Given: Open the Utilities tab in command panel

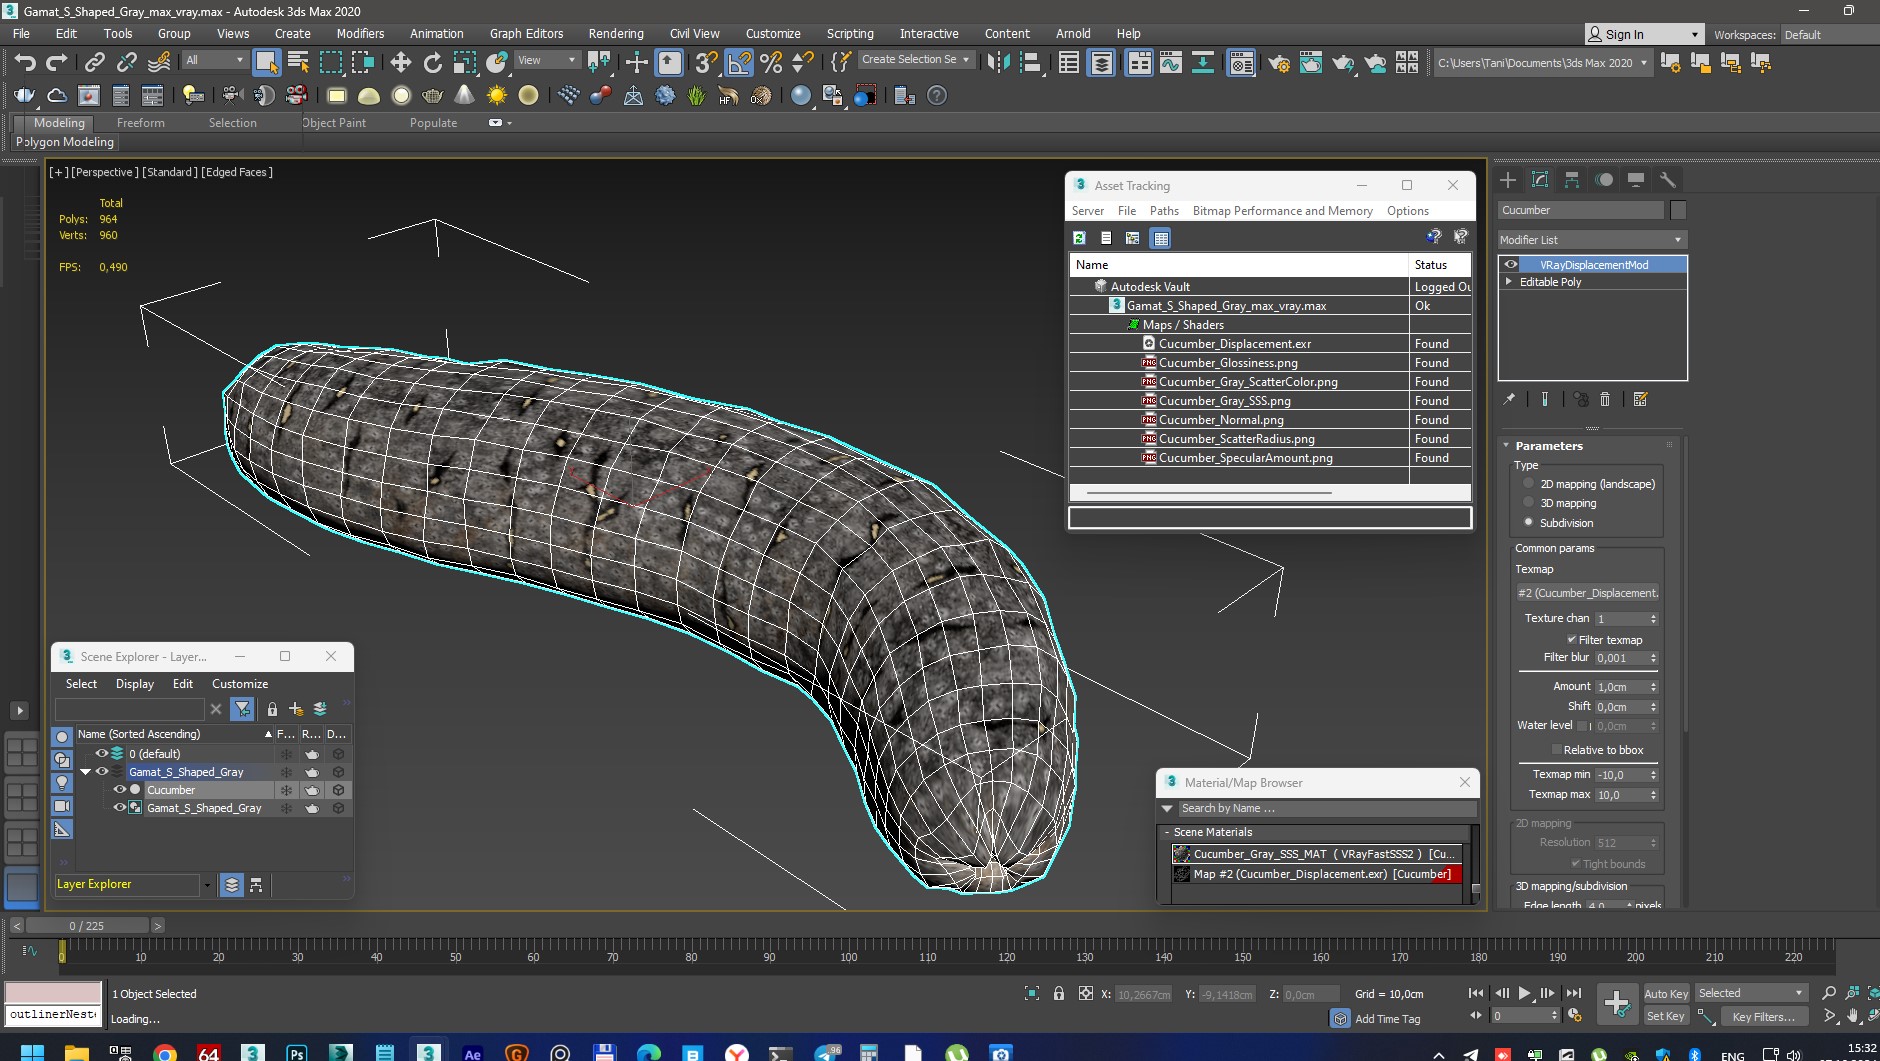Looking at the screenshot, I should (x=1667, y=180).
